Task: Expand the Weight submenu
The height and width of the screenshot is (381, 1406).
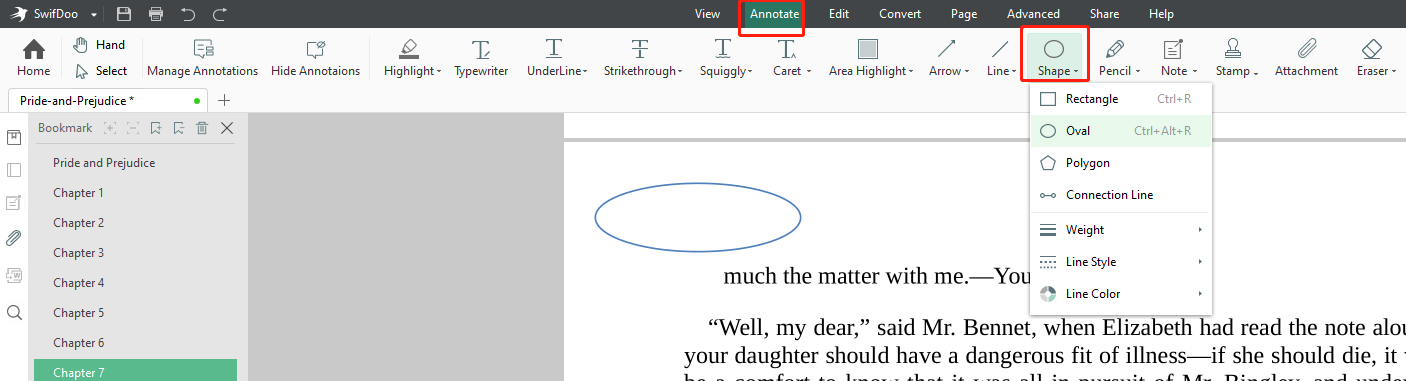Action: (x=1121, y=230)
